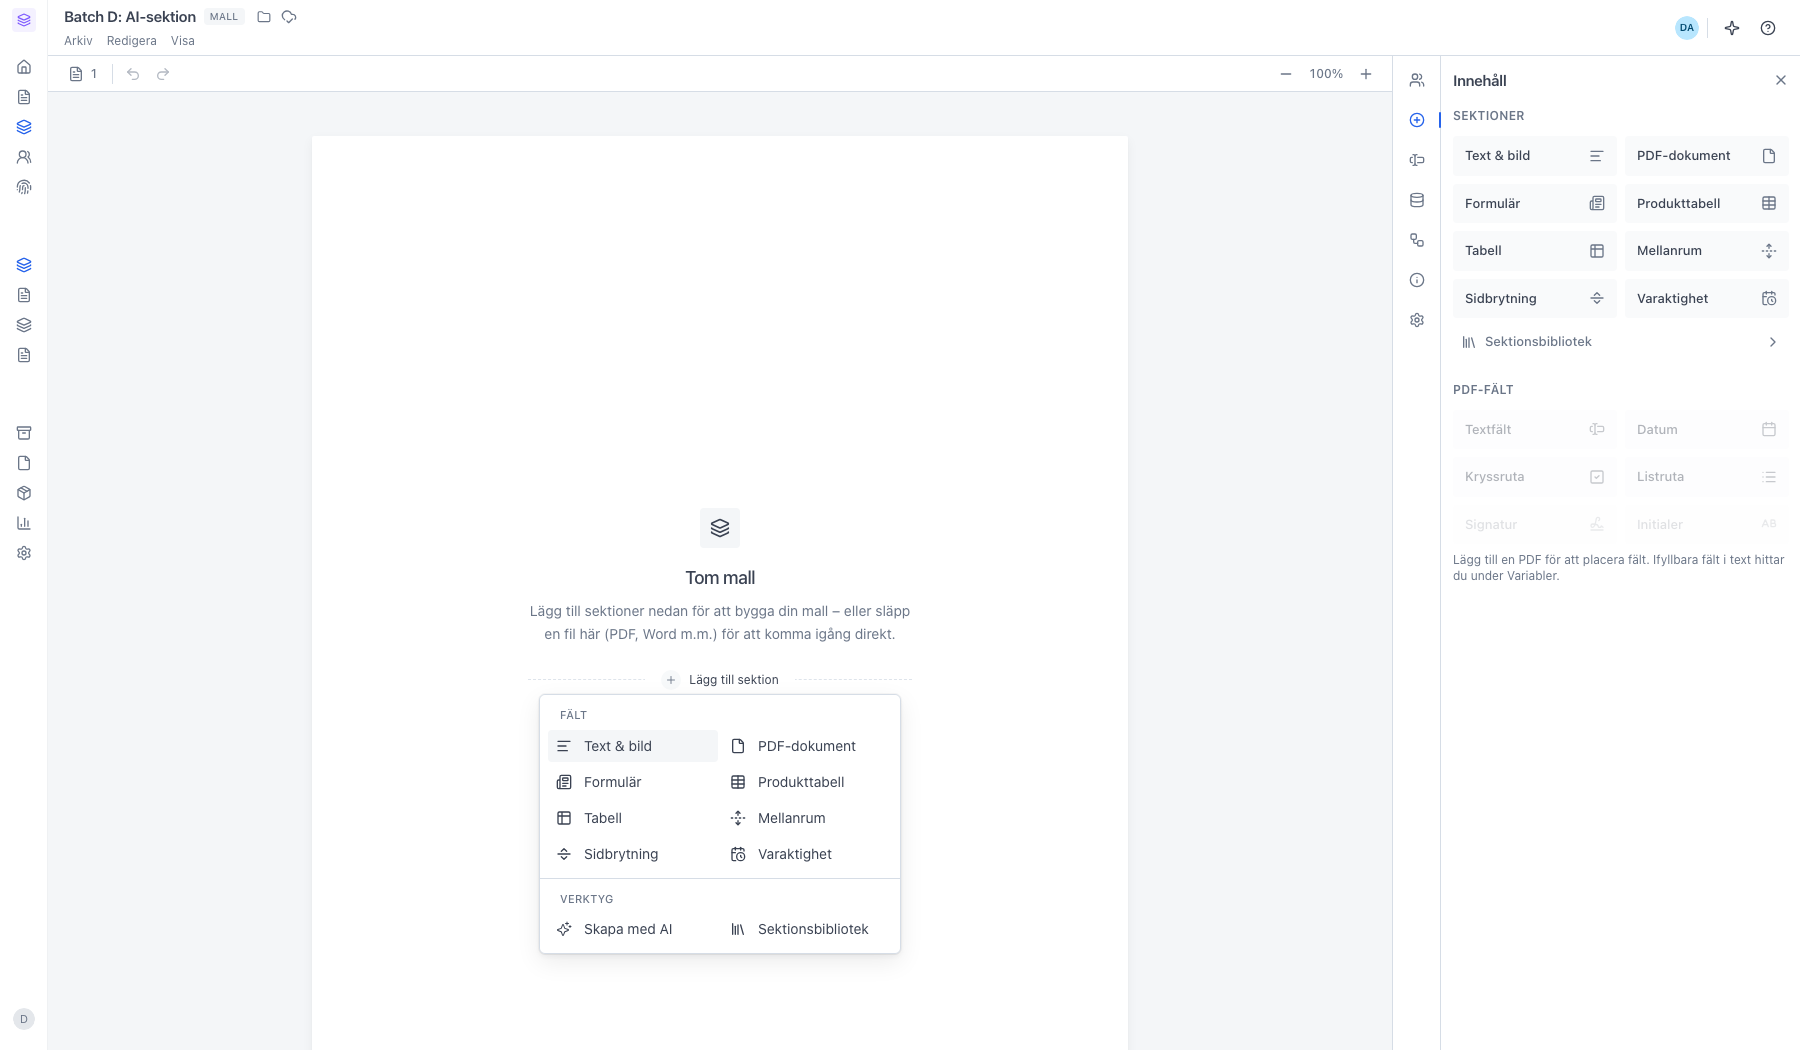Screen dimensions: 1800x1050
Task: Add Mellanrum section from right panel
Action: point(1706,251)
